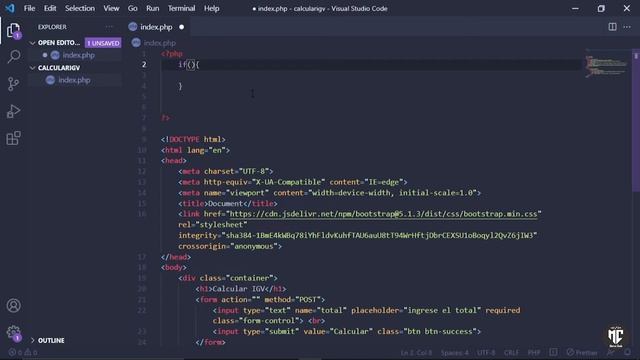Screen dimensions: 640x360
Task: Click the VS Code logo in title bar
Action: click(x=10, y=8)
